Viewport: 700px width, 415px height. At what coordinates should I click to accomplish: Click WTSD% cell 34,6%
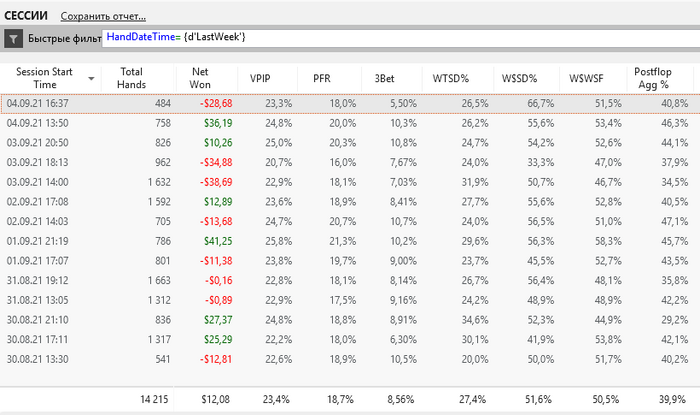coord(475,320)
